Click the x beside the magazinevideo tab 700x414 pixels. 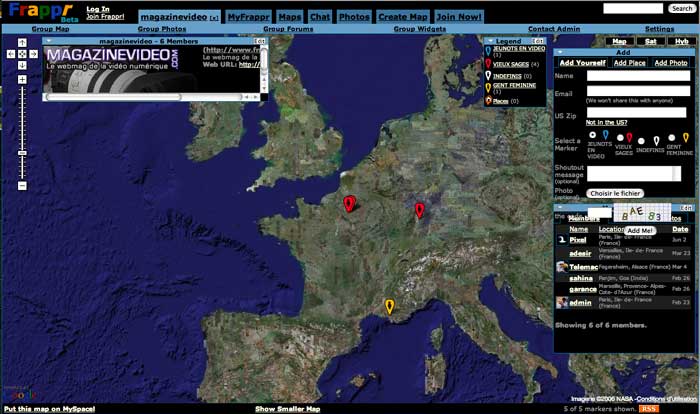214,18
